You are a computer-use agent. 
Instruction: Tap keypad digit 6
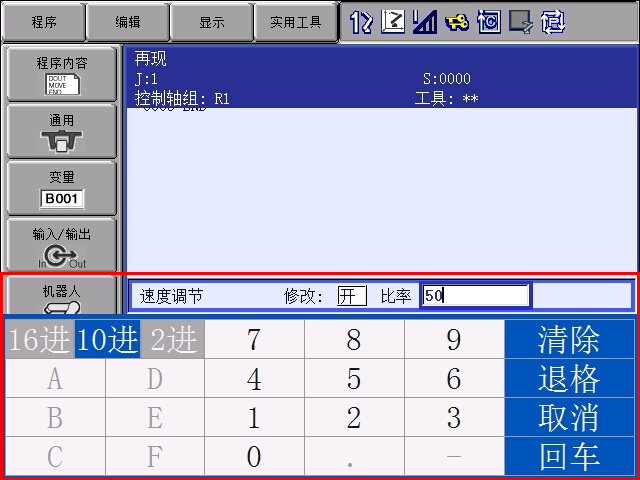click(x=454, y=378)
